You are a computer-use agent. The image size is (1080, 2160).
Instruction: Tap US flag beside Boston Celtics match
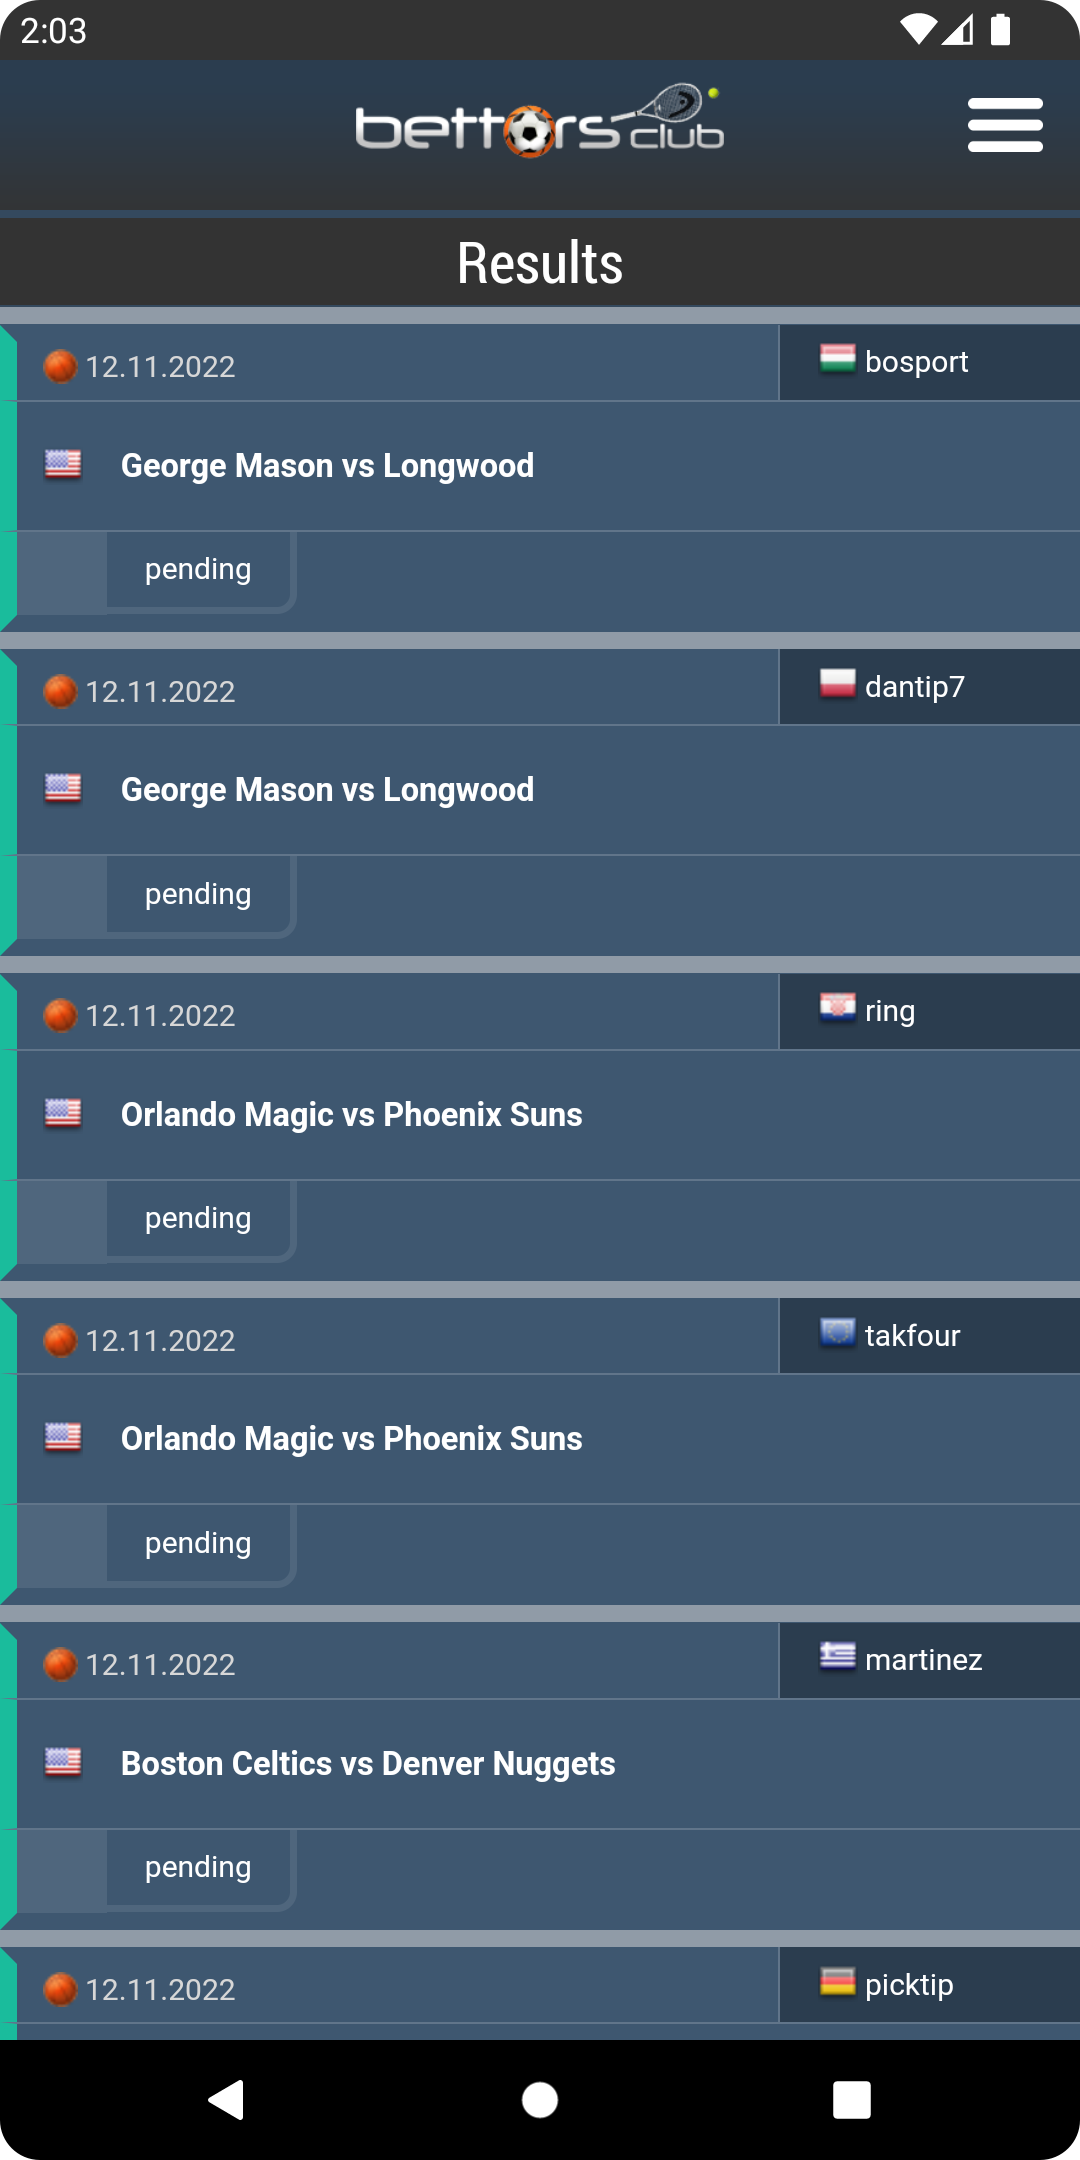(x=63, y=1762)
